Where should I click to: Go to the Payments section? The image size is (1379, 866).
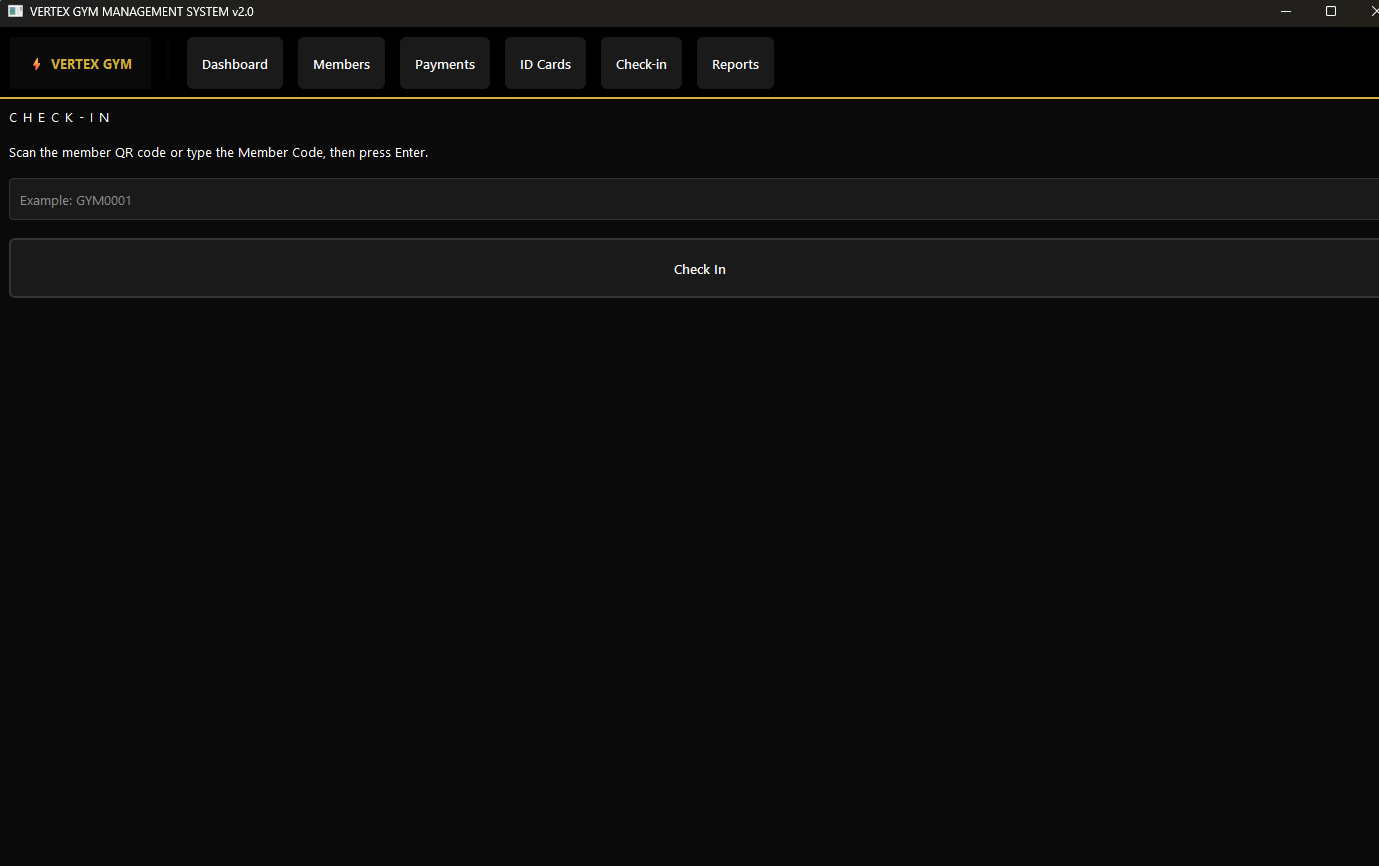pyautogui.click(x=445, y=64)
